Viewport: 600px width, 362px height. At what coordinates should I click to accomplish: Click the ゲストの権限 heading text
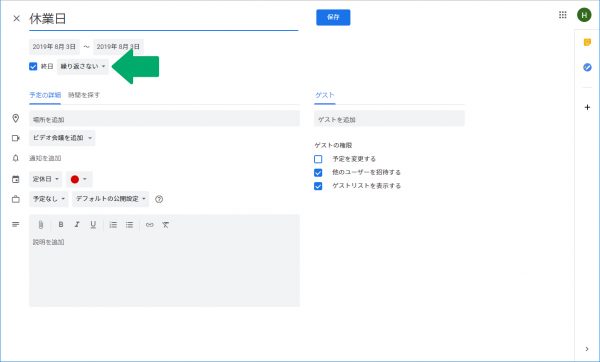click(x=333, y=145)
